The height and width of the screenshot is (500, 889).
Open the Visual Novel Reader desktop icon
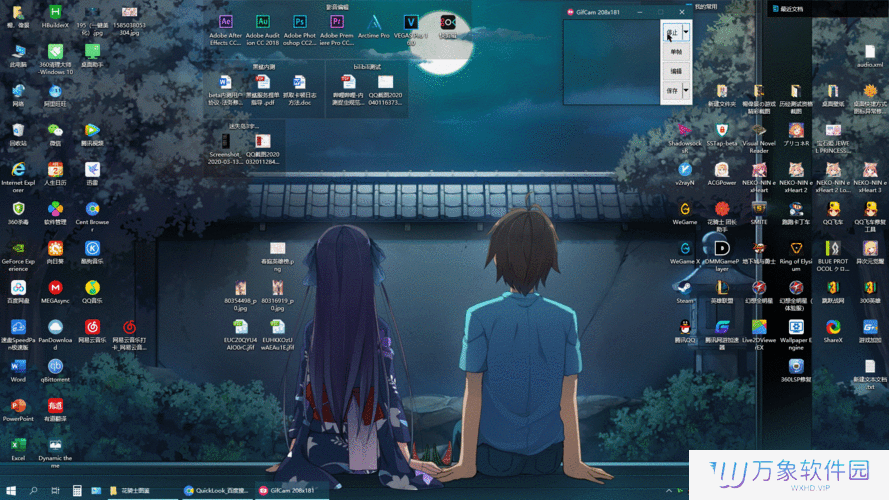tap(759, 138)
